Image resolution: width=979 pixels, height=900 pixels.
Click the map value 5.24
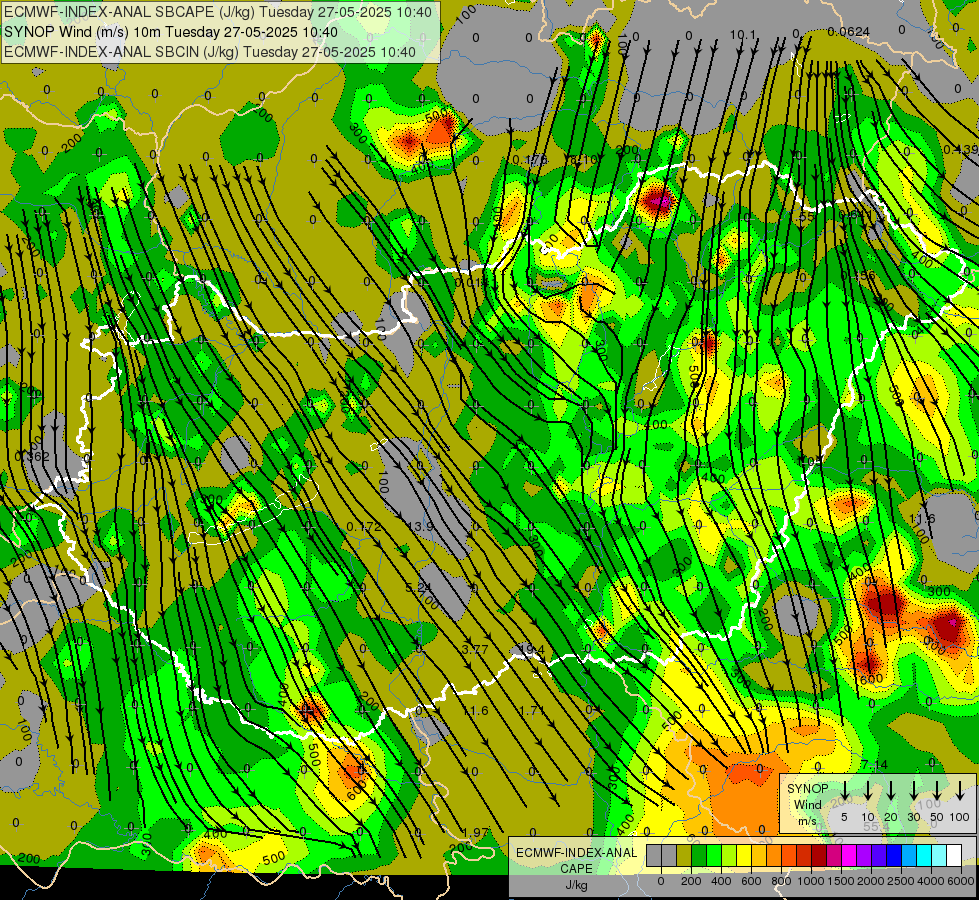click(418, 588)
